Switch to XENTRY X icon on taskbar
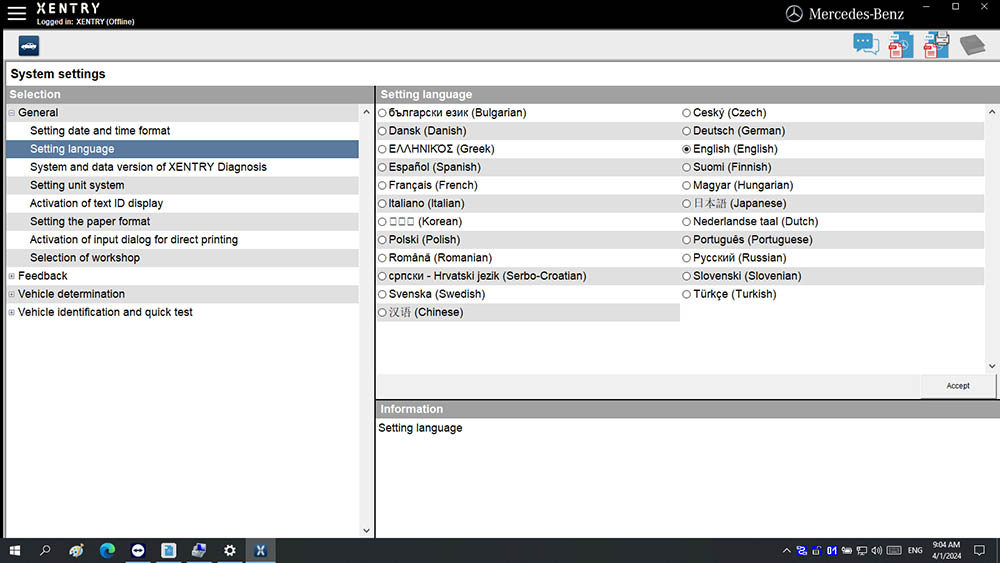The height and width of the screenshot is (563, 1000). (260, 550)
